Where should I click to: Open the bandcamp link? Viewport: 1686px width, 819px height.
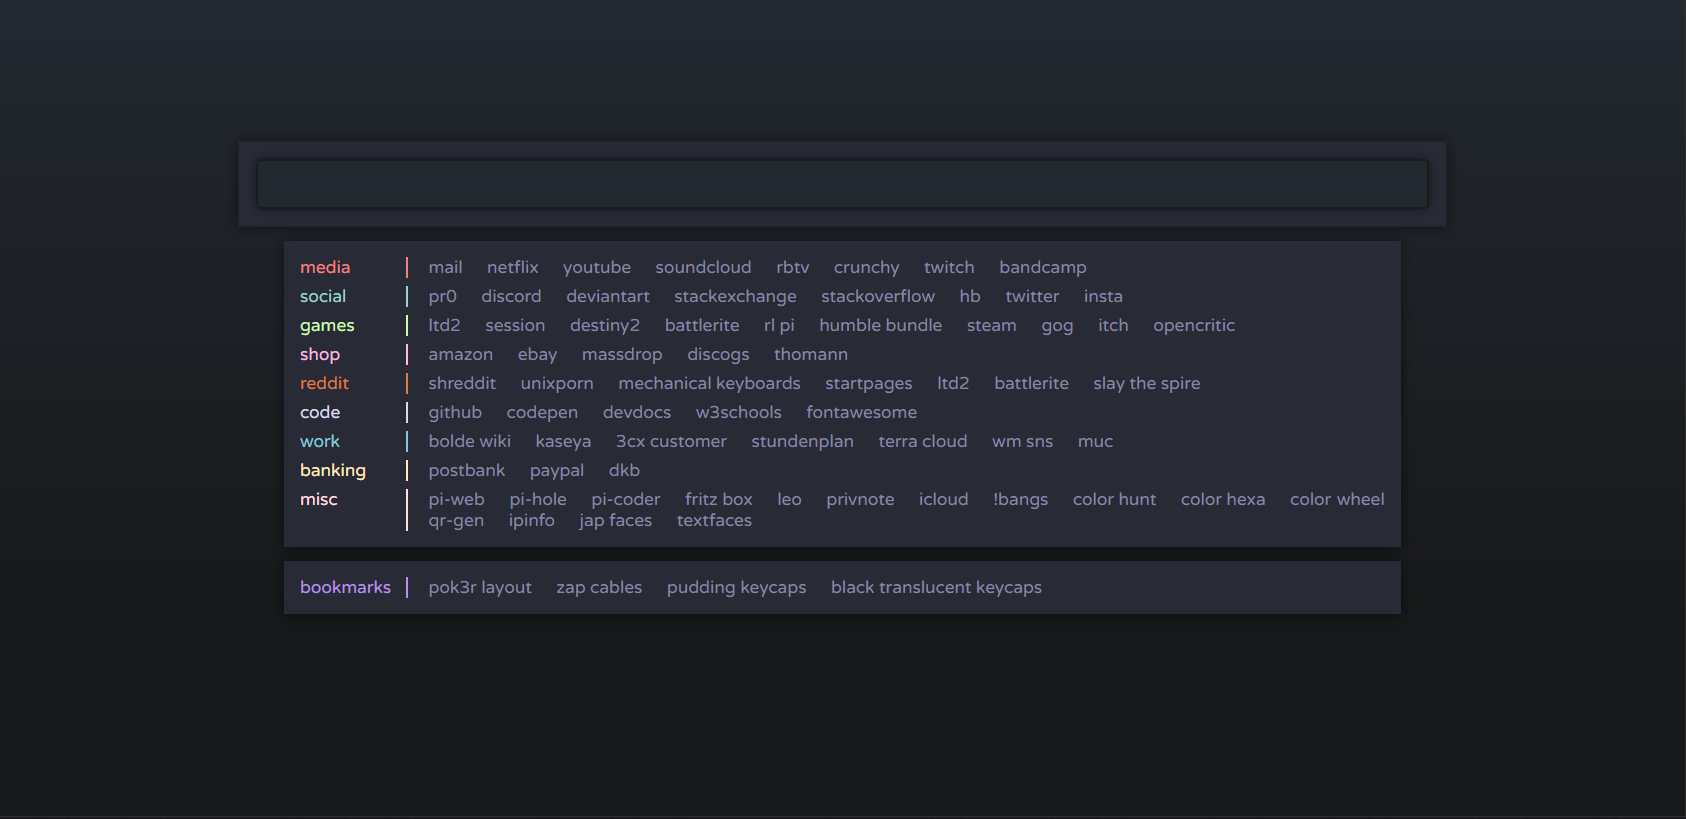pos(1042,267)
